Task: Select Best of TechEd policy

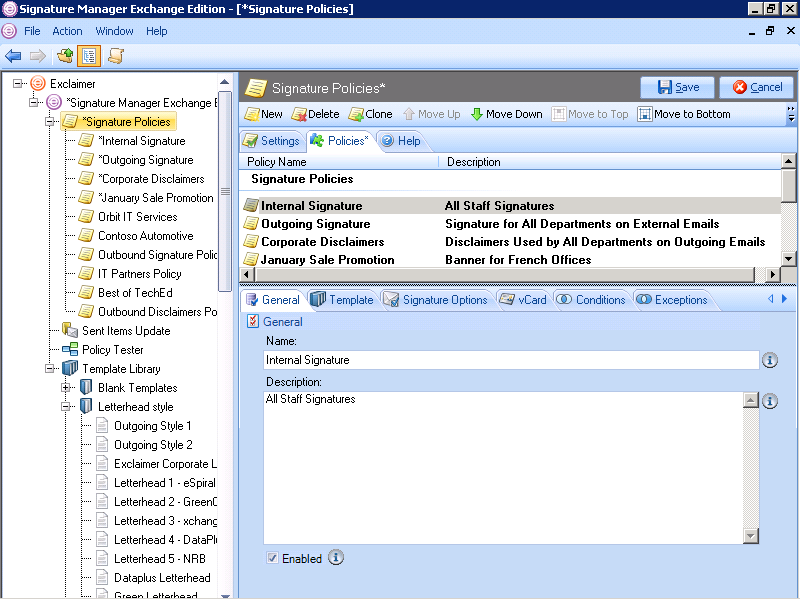Action: [x=135, y=293]
